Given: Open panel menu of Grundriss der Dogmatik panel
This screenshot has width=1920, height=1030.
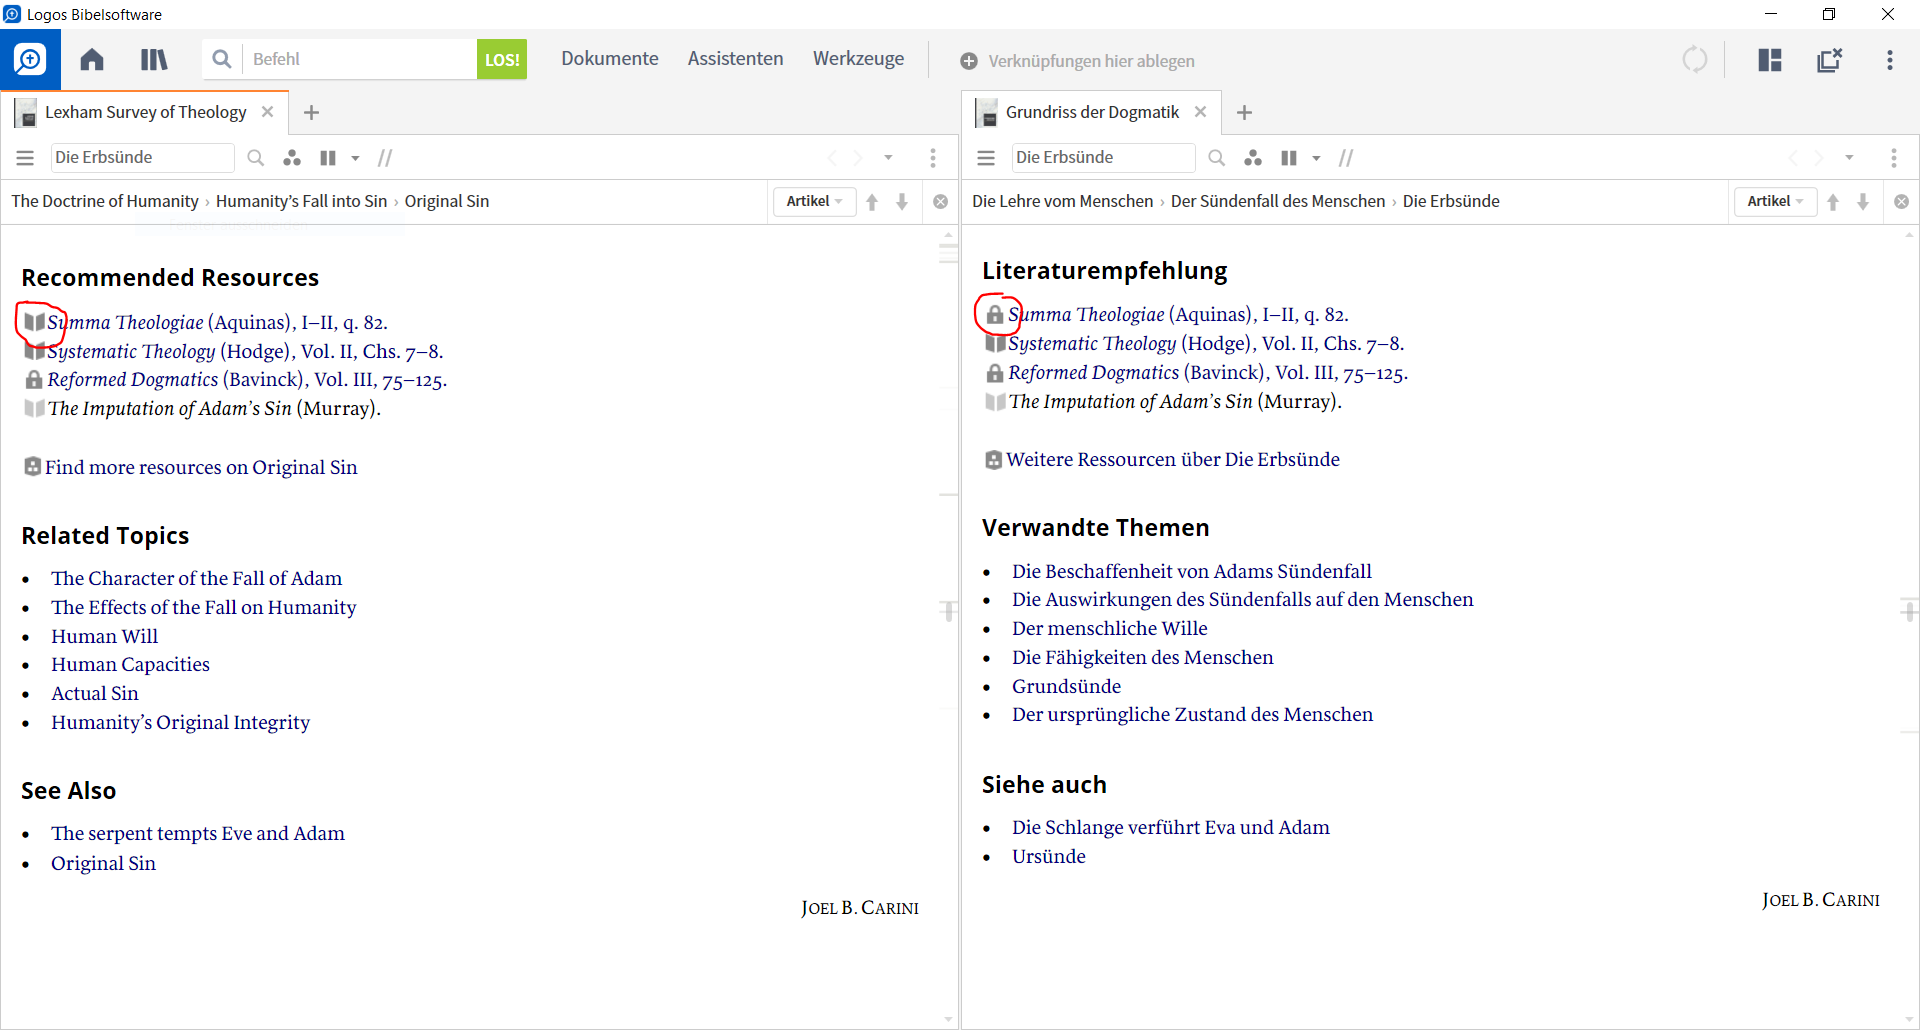Looking at the screenshot, I should (x=1894, y=158).
